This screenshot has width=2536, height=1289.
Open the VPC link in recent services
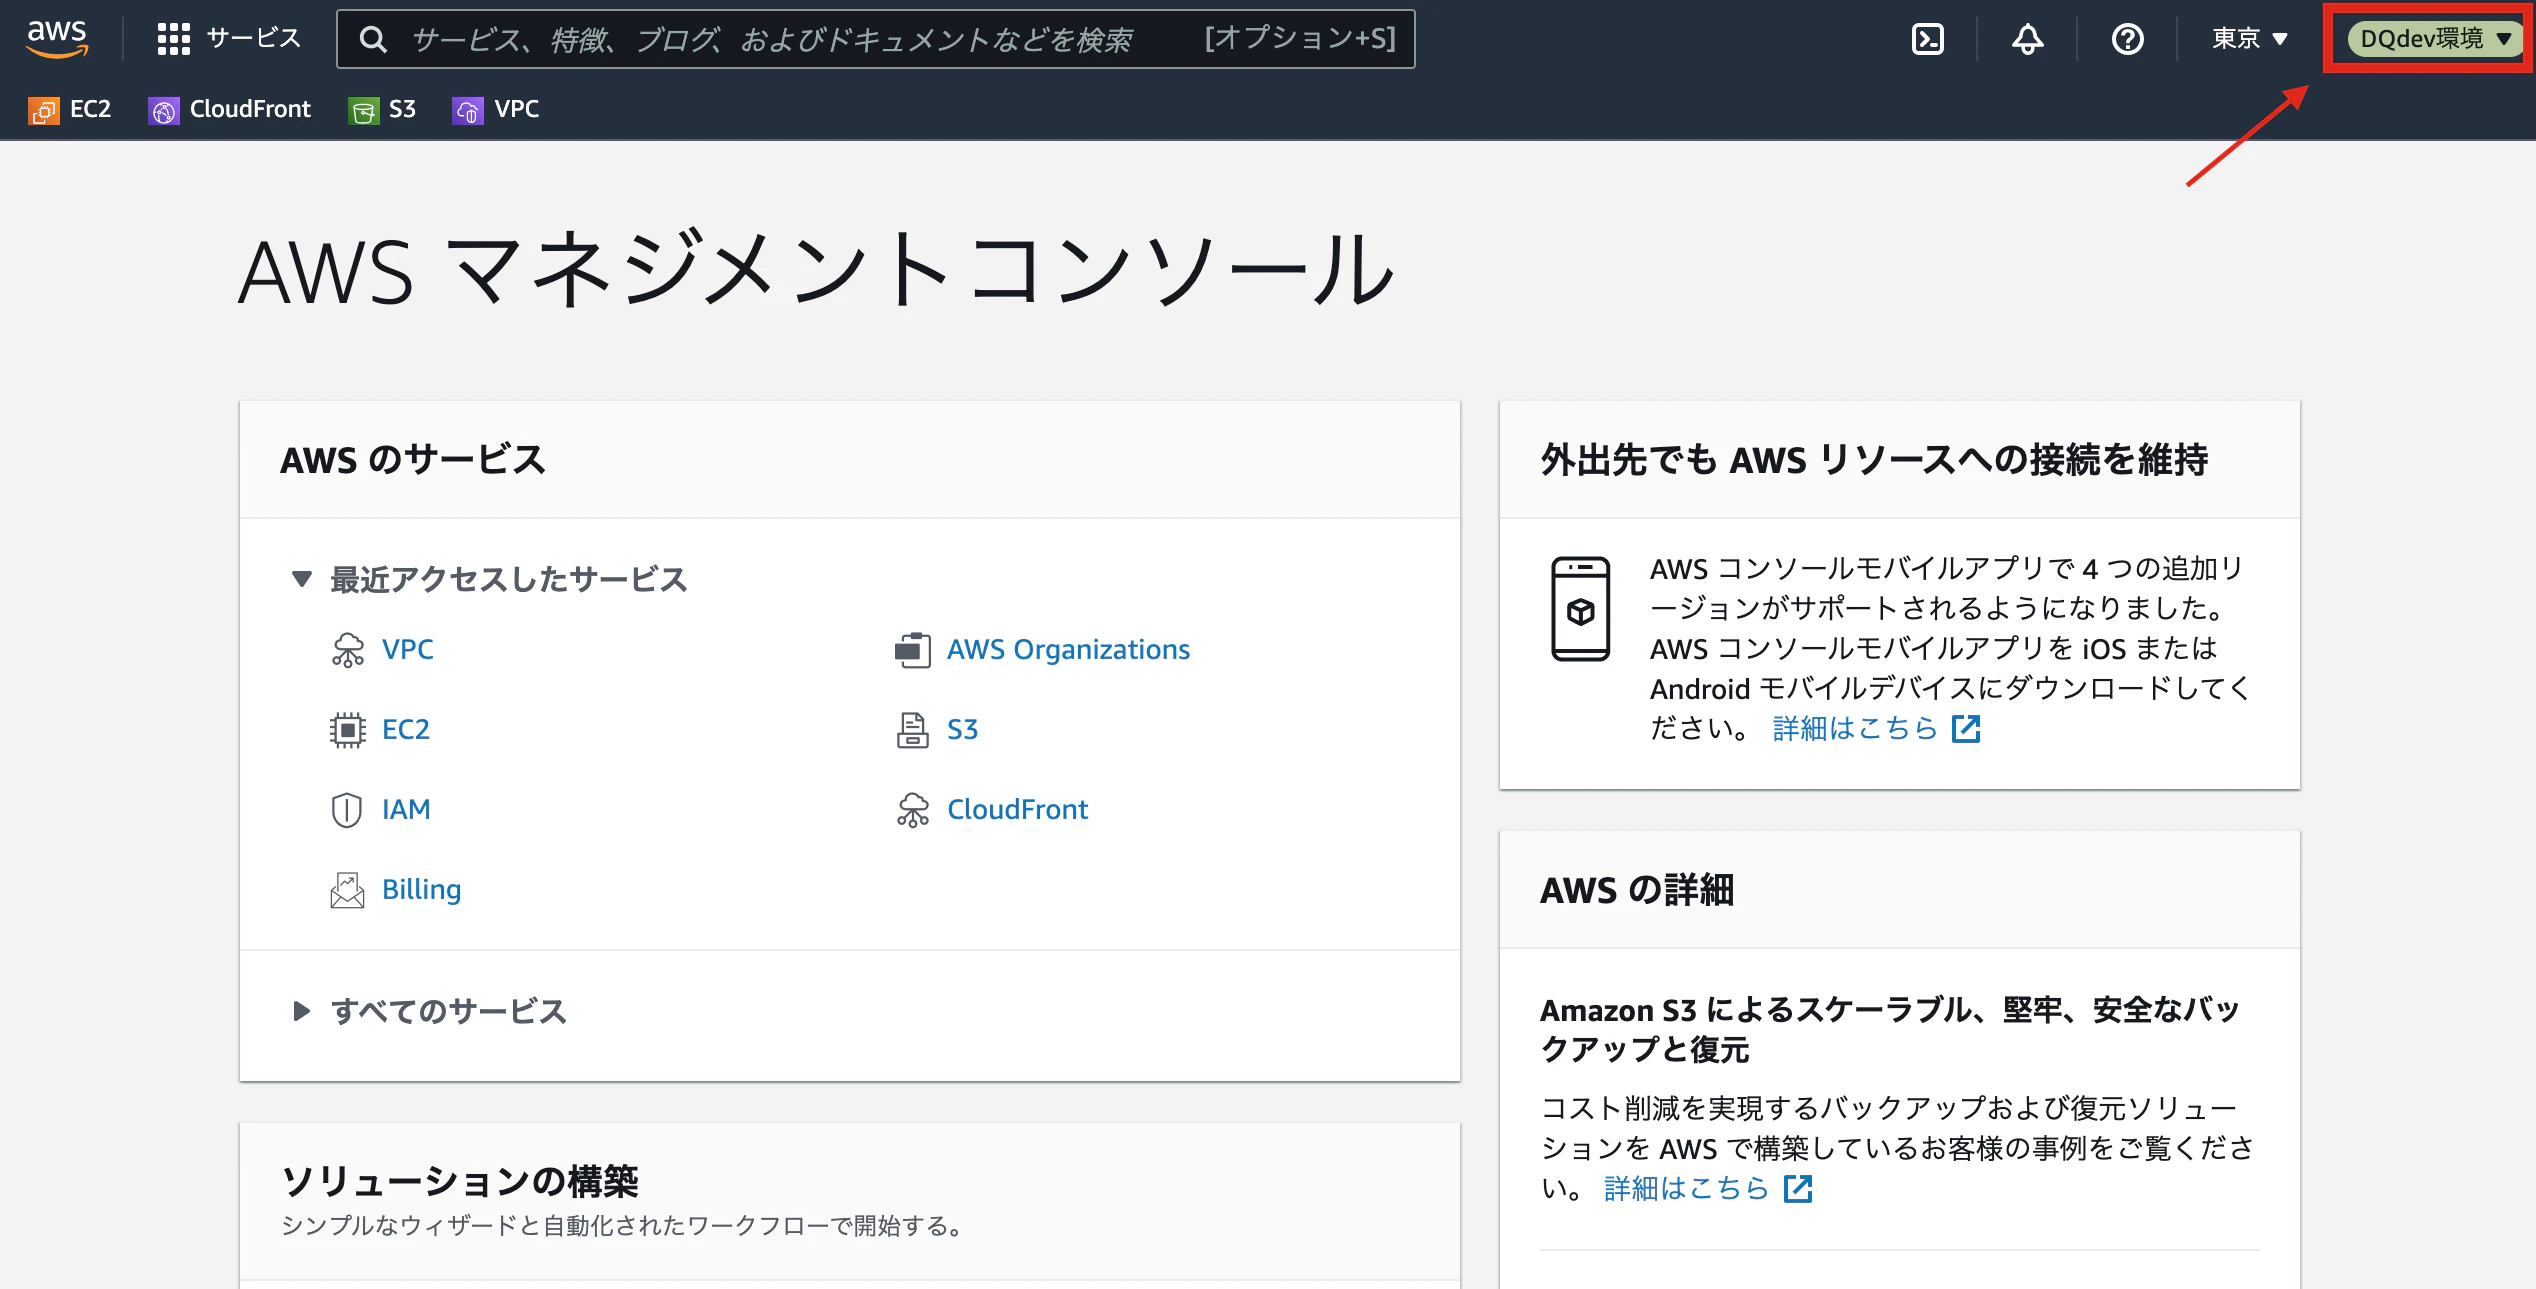(408, 650)
